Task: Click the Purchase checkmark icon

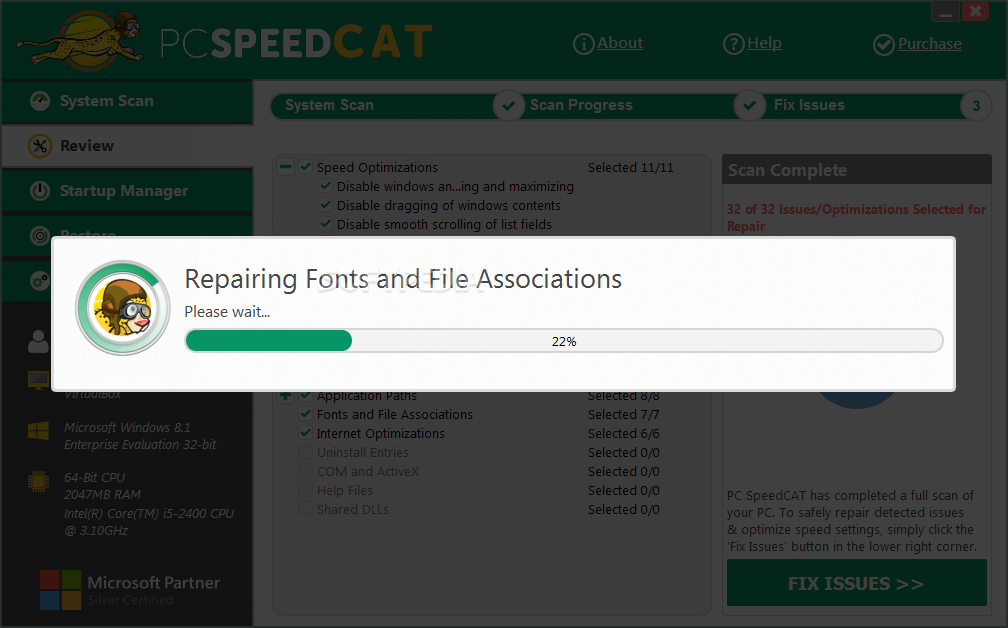Action: pyautogui.click(x=884, y=44)
